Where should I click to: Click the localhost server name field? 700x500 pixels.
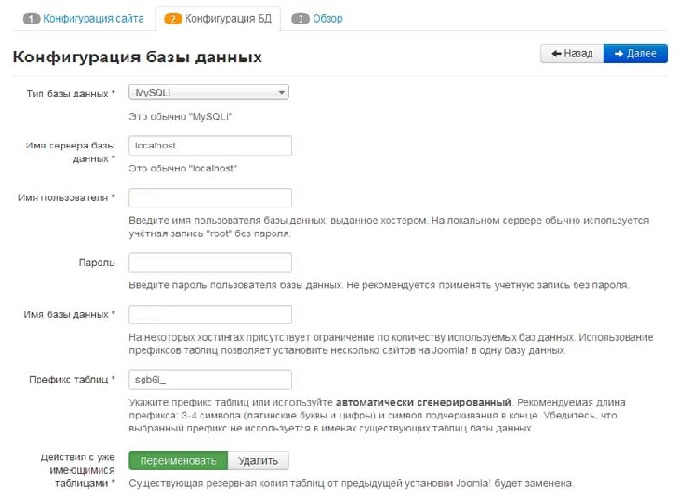click(x=209, y=145)
